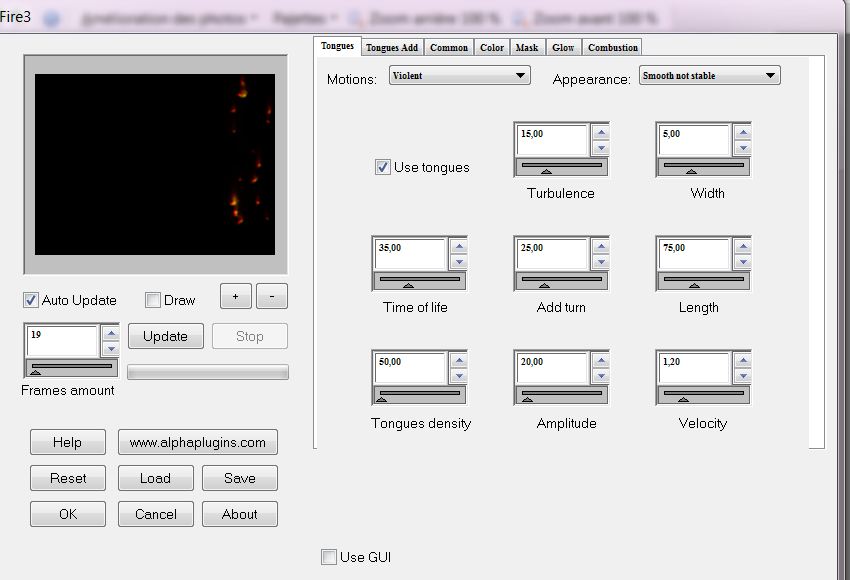Increase Tongues density with up arrow
Viewport: 850px width, 580px height.
459,360
